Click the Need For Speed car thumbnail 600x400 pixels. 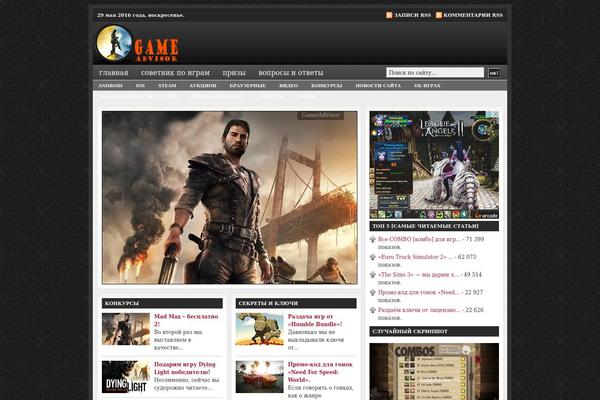tap(259, 377)
